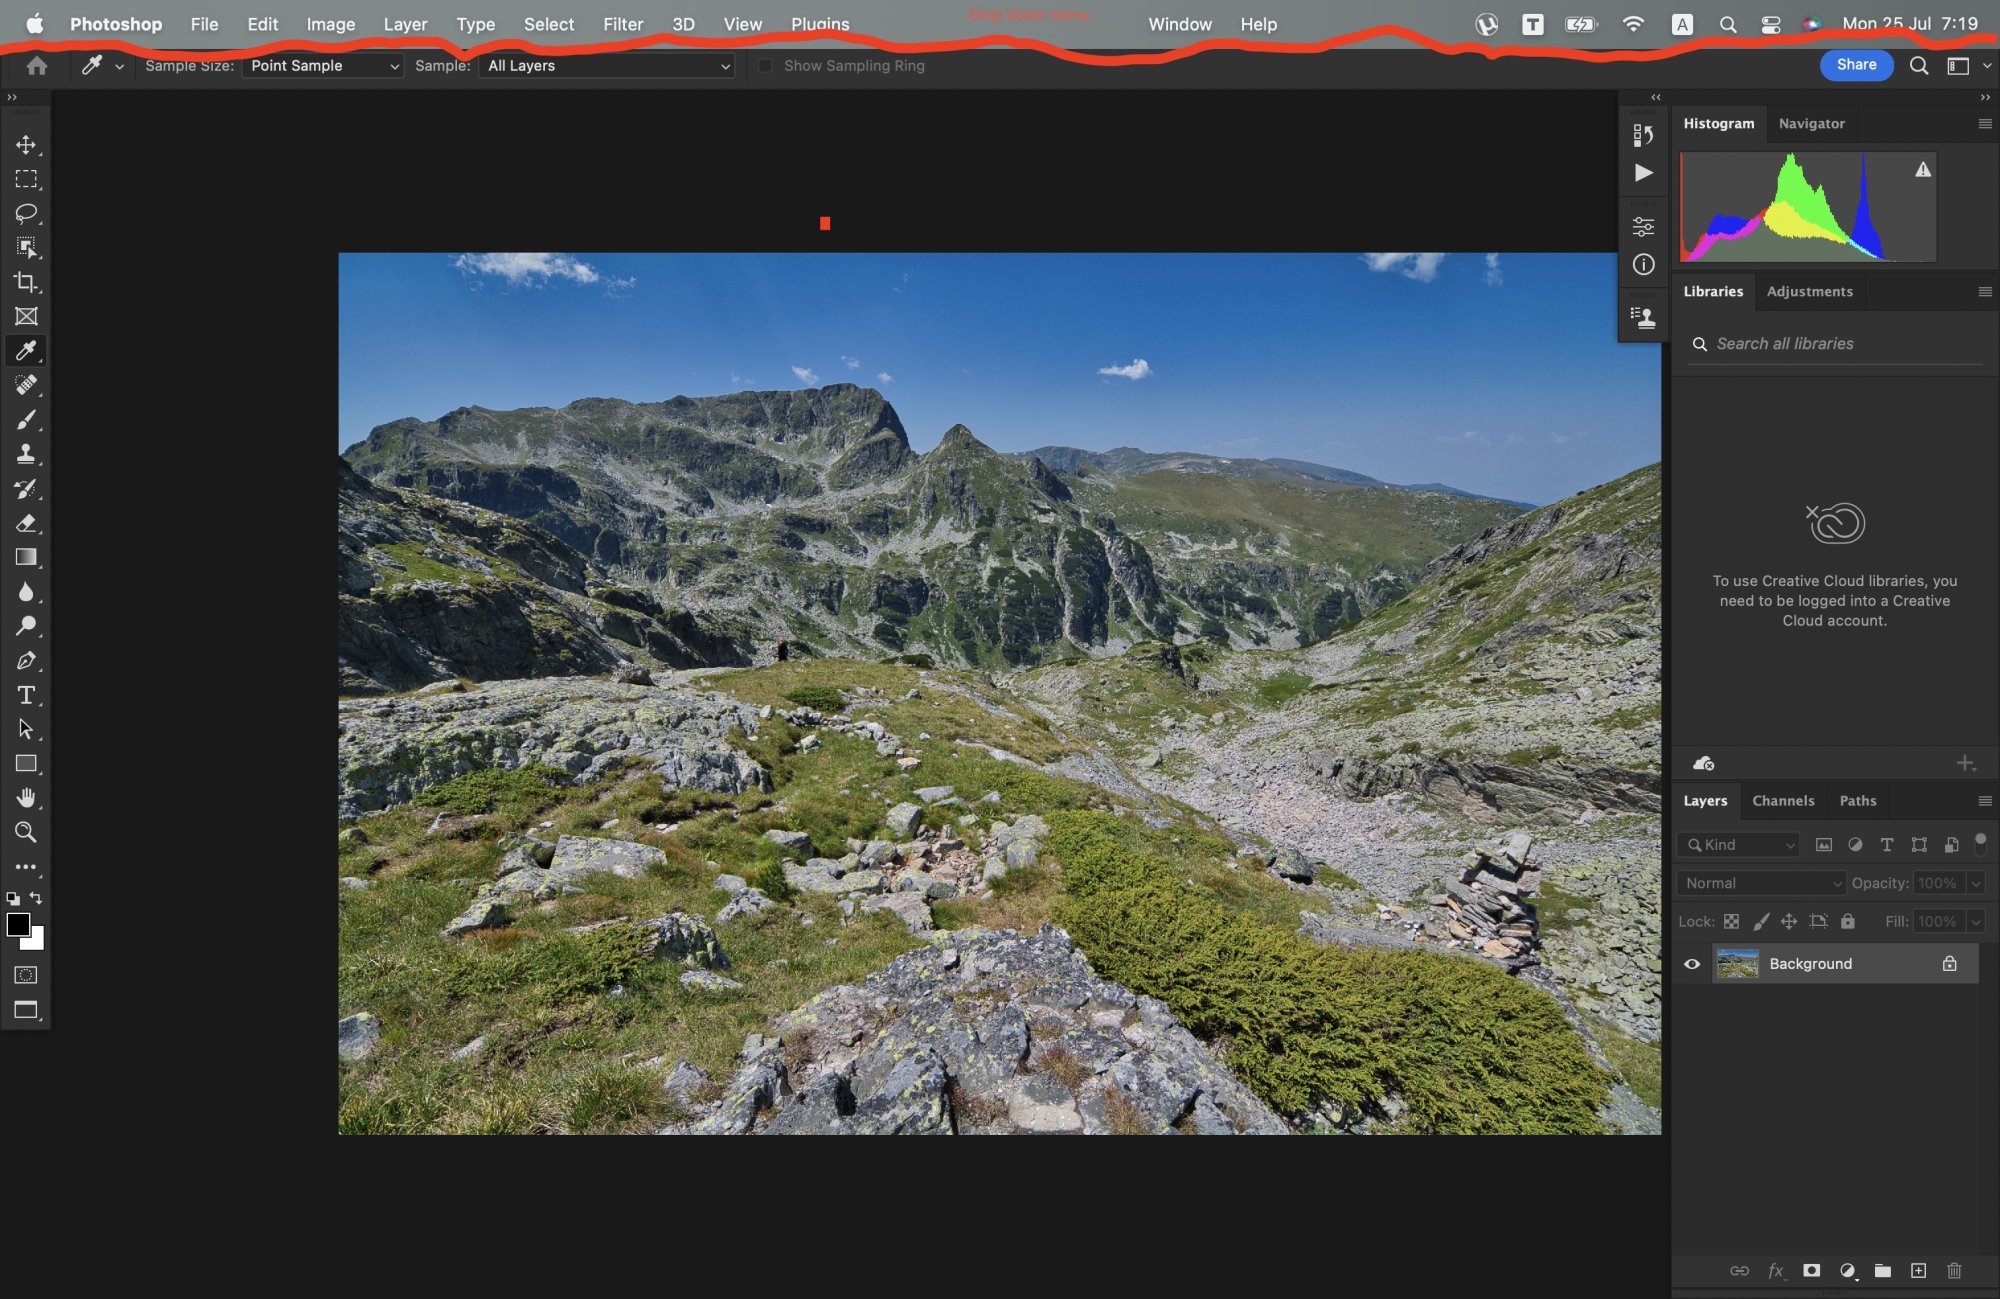Open the Sample All Layers dropdown

tap(607, 66)
